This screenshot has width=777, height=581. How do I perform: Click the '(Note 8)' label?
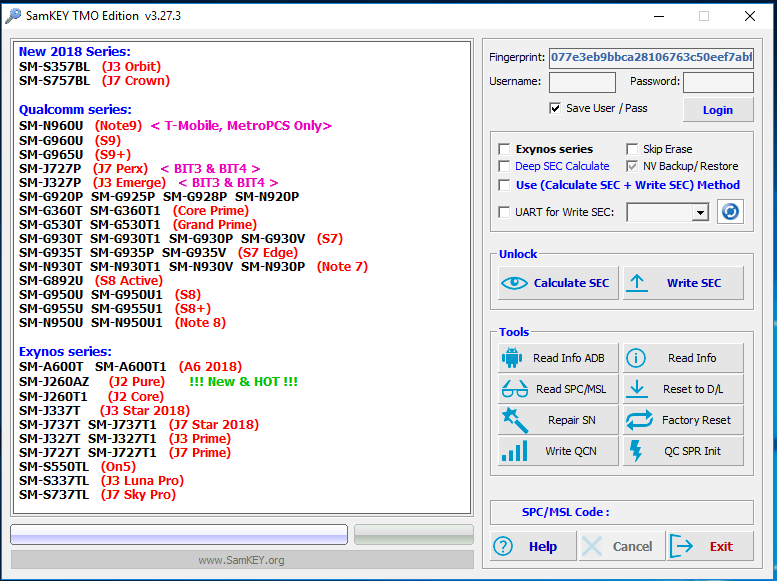[x=200, y=323]
